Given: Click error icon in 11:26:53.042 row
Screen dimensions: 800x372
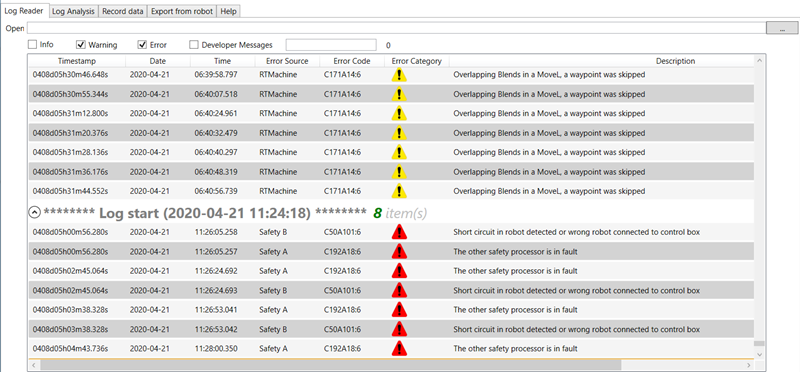Looking at the screenshot, I should [399, 329].
